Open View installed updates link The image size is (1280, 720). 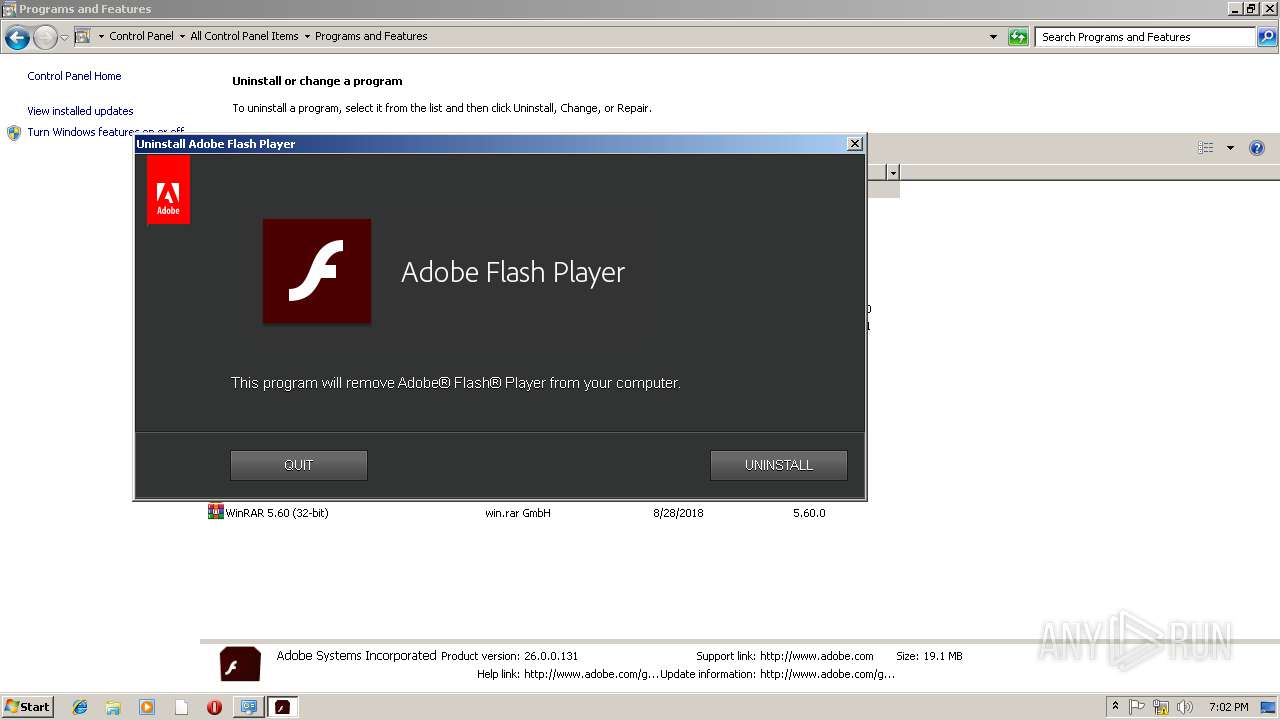[x=80, y=111]
